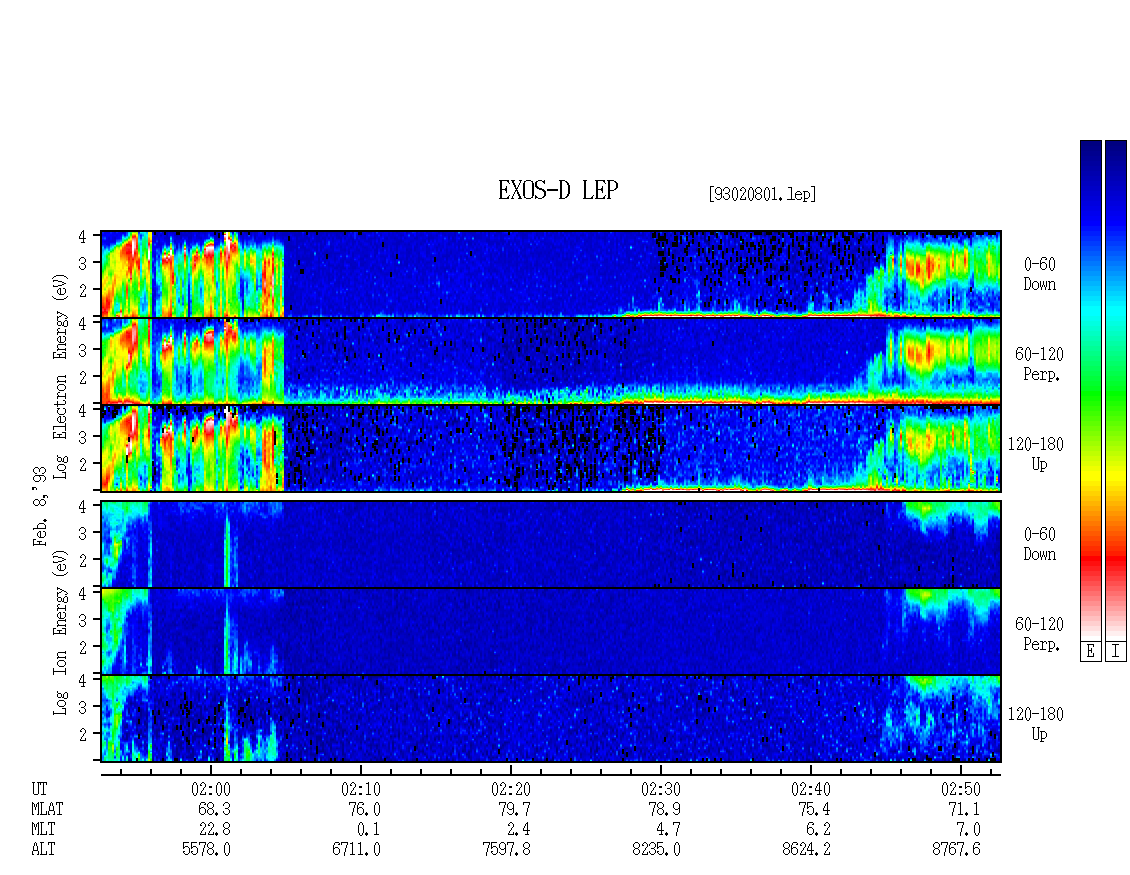
Task: Click ALT value 8235.0
Action: click(x=656, y=850)
